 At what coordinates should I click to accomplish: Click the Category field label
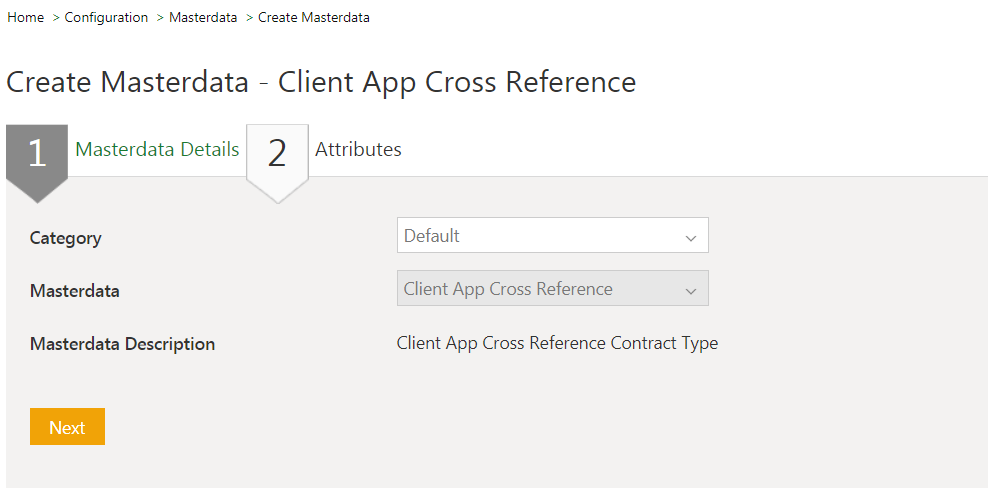click(66, 238)
